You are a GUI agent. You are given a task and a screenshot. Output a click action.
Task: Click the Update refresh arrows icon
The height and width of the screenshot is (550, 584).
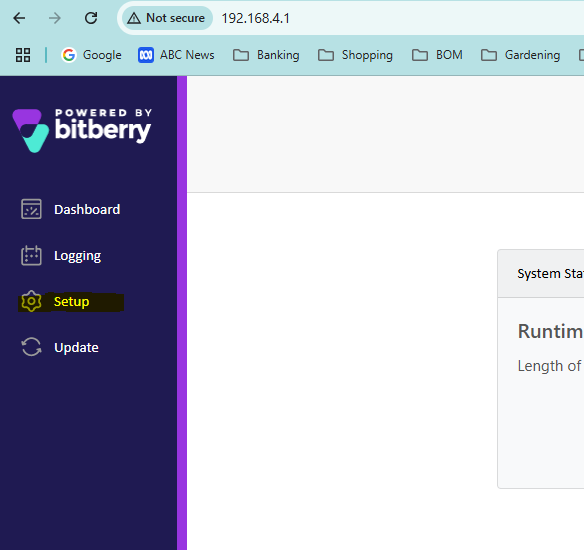coord(31,347)
